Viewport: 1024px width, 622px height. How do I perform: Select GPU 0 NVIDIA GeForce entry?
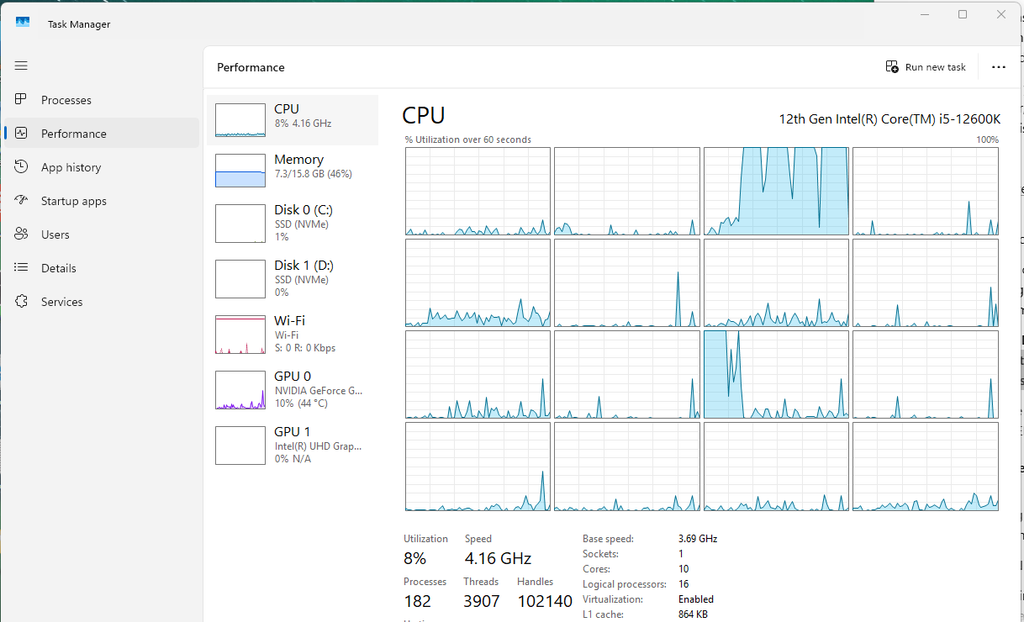pyautogui.click(x=293, y=389)
